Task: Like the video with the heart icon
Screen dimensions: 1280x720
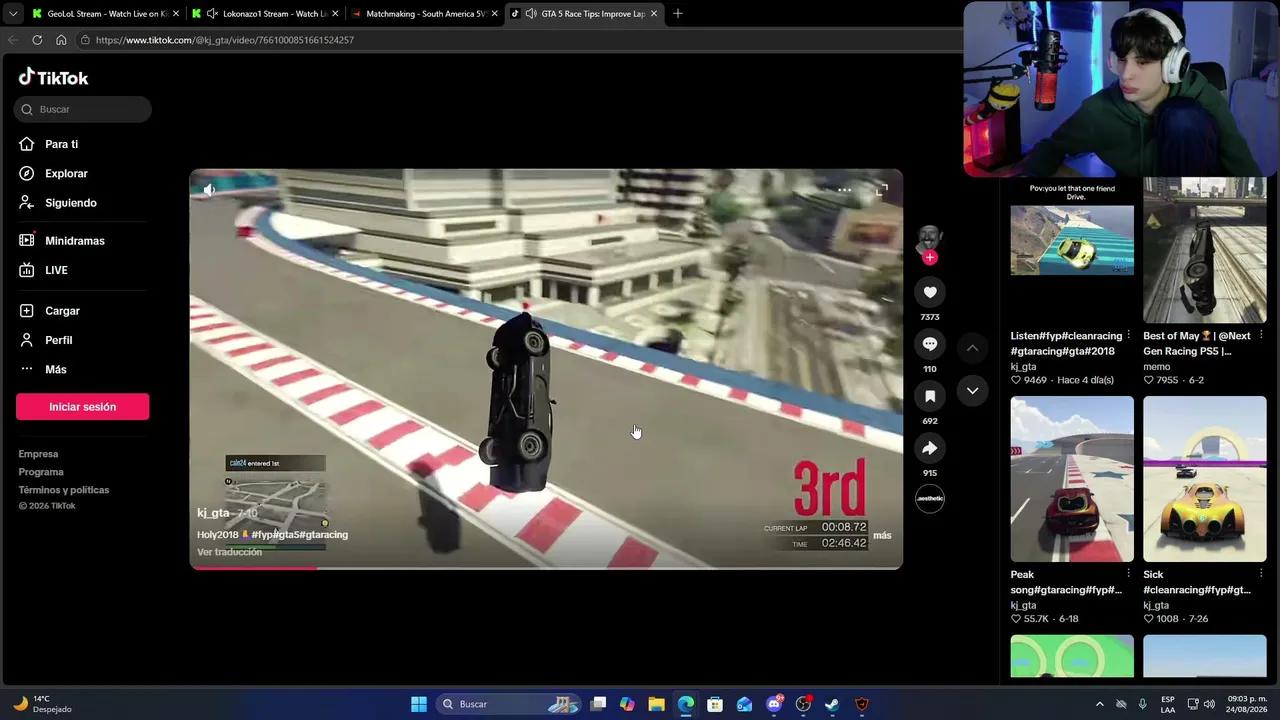Action: pos(930,292)
